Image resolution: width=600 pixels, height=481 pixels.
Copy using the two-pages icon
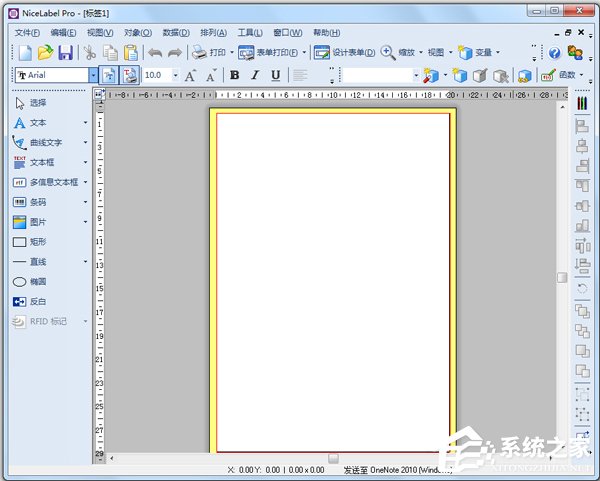(110, 52)
